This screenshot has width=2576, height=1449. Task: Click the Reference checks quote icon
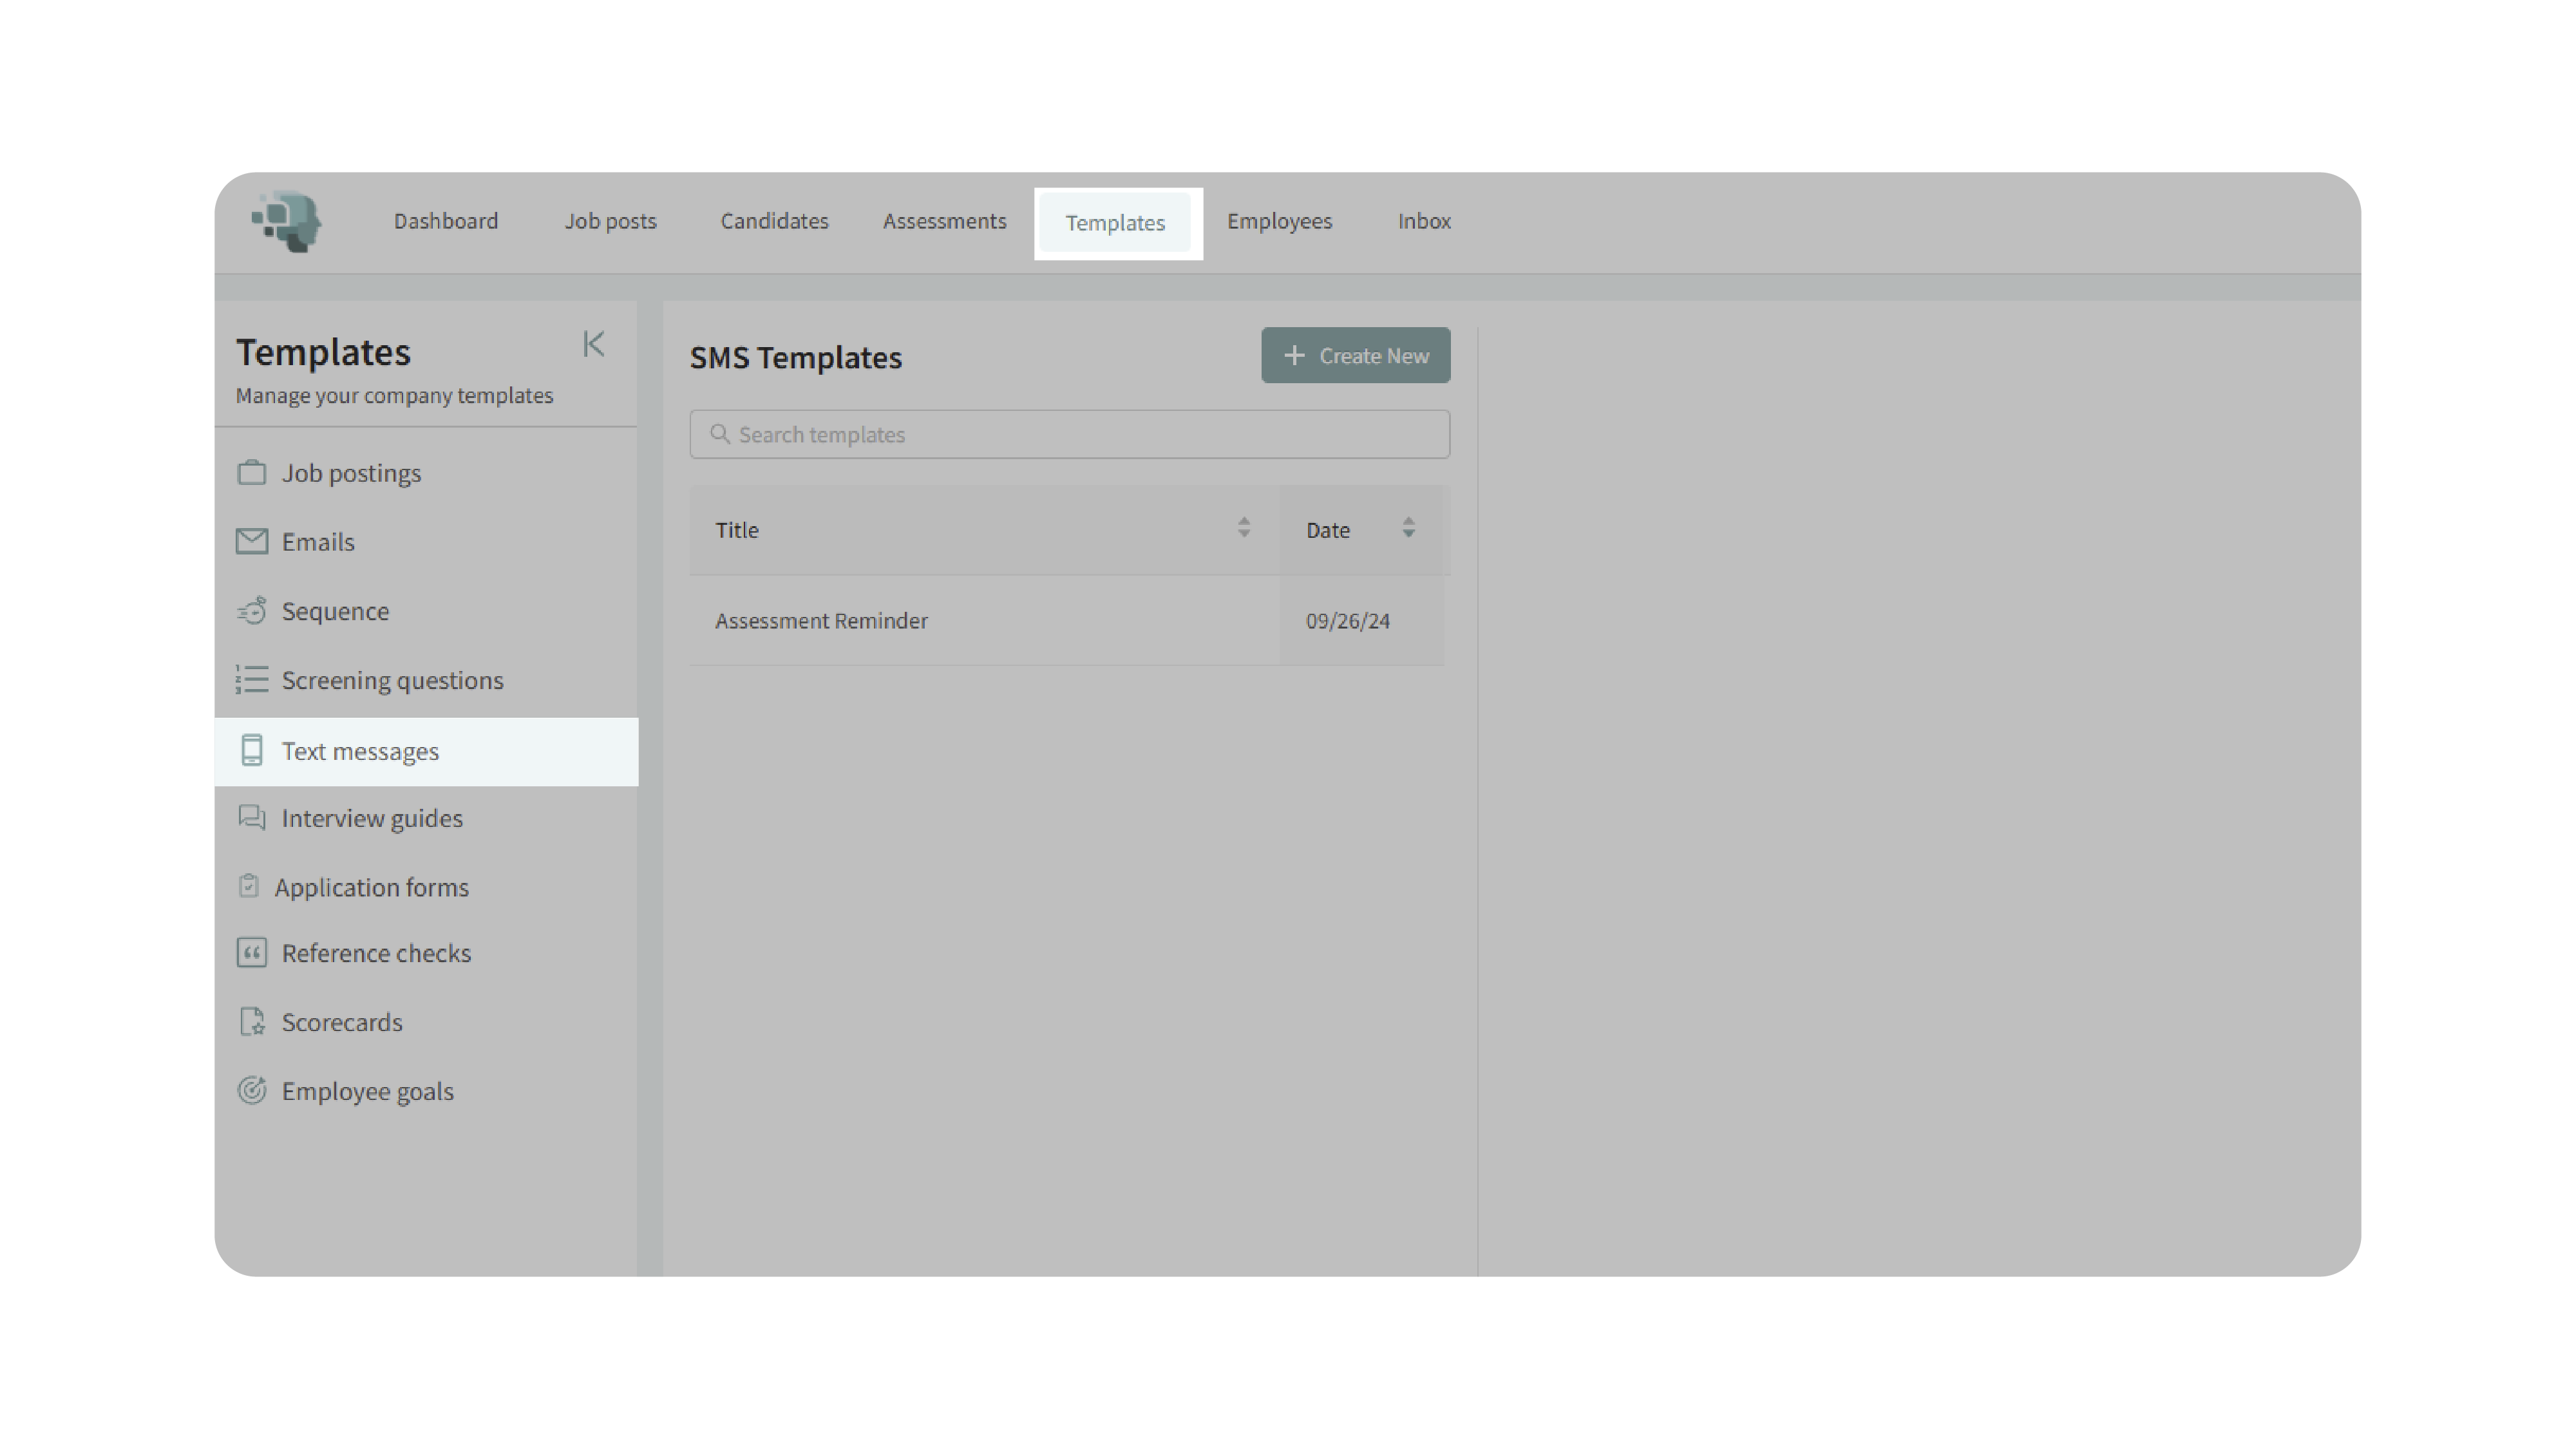point(252,952)
